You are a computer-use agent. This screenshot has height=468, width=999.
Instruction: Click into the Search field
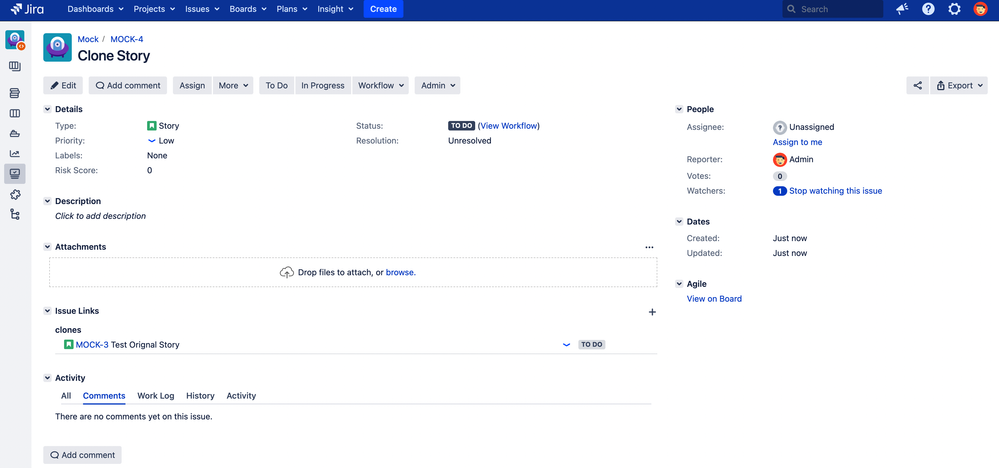833,9
